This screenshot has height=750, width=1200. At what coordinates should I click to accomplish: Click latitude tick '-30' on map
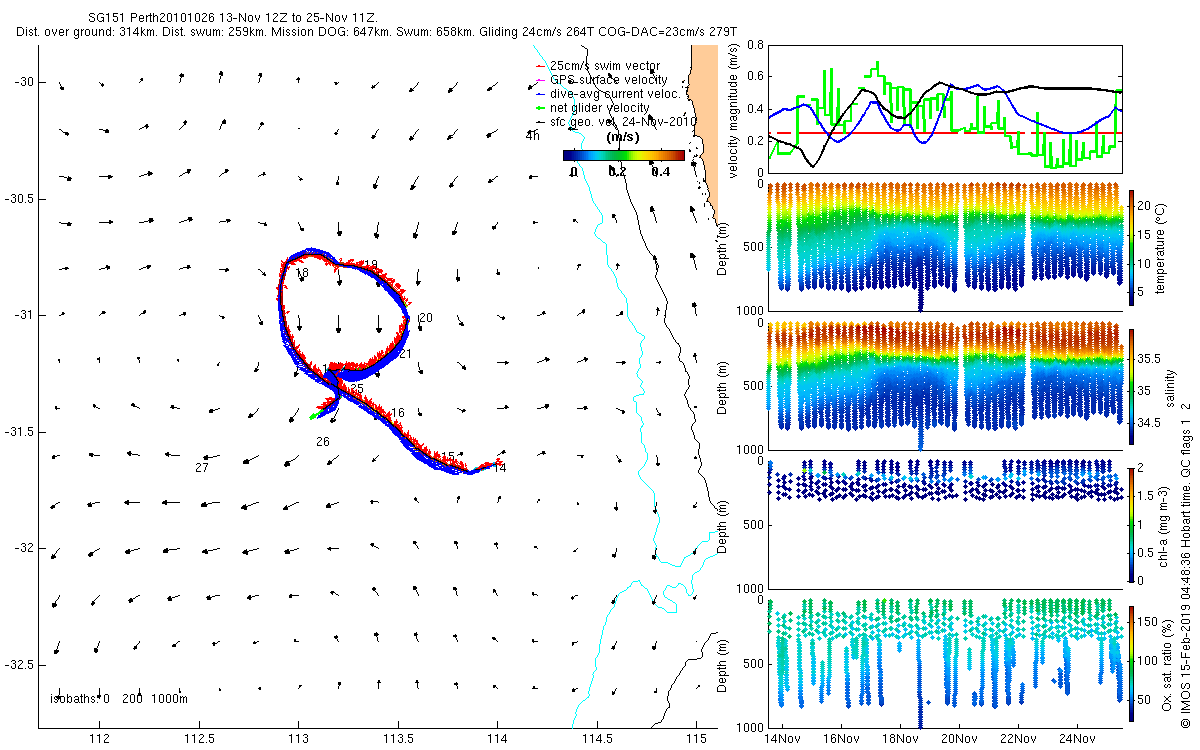pyautogui.click(x=24, y=82)
